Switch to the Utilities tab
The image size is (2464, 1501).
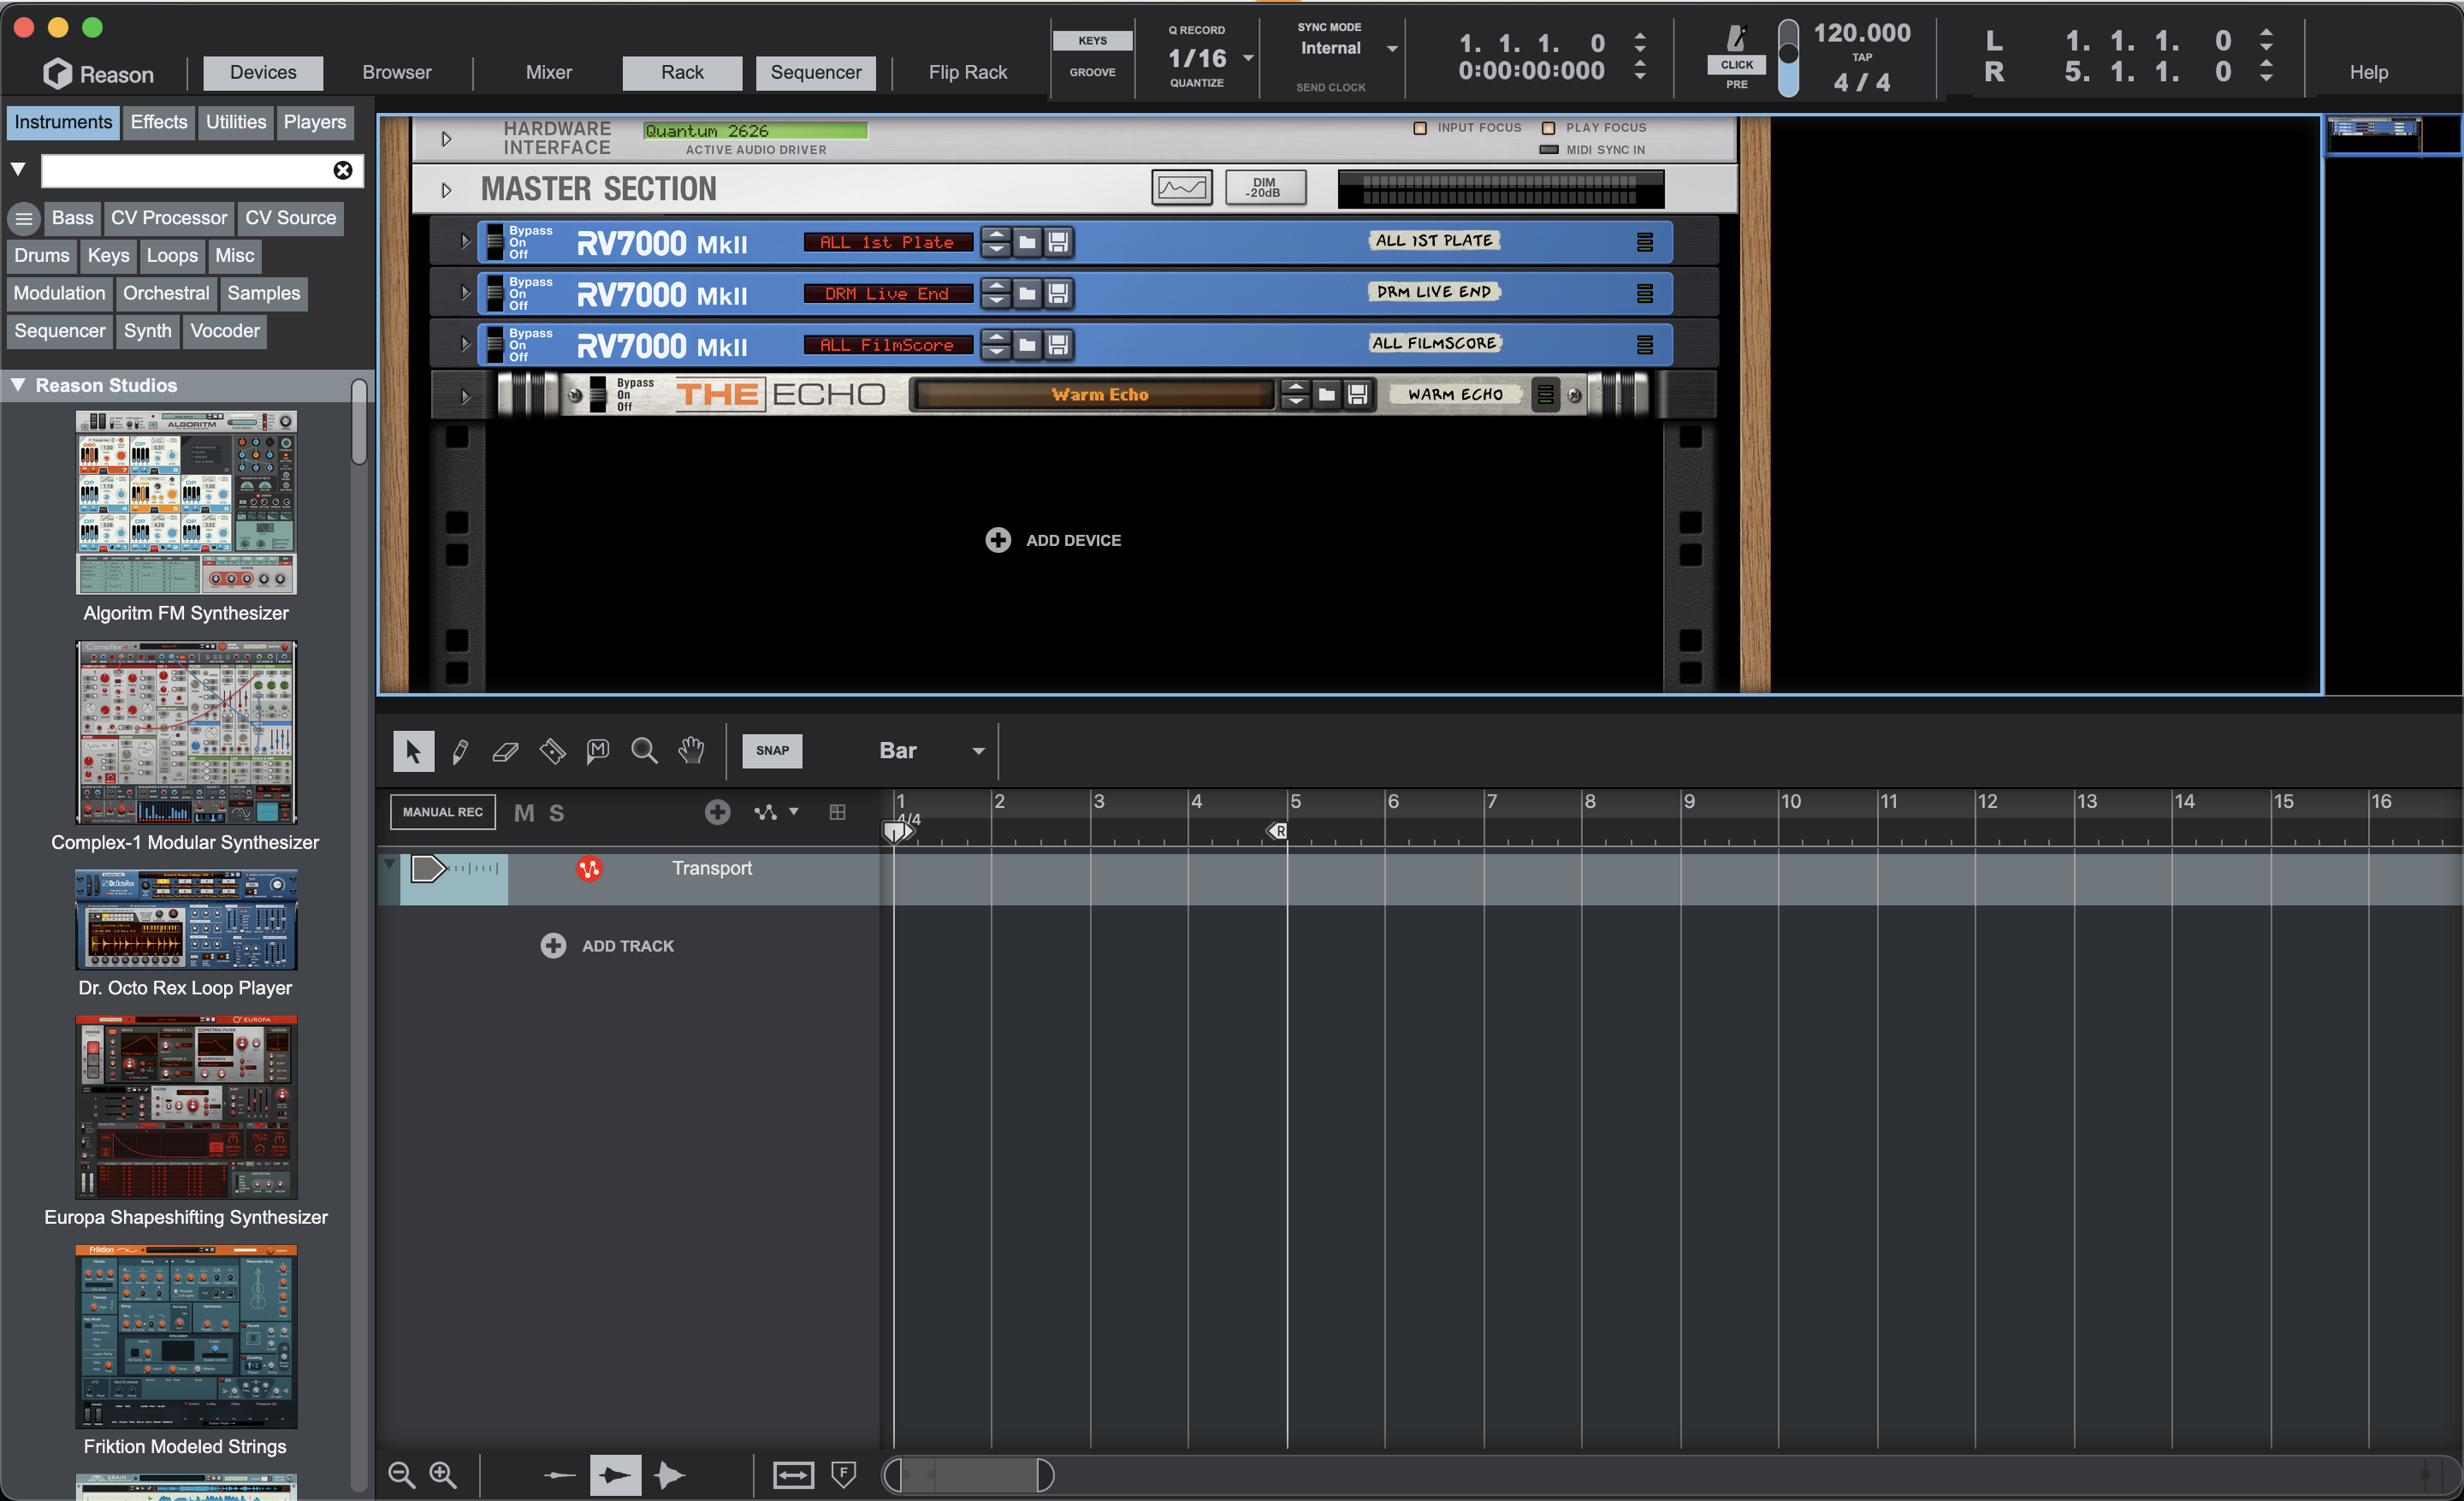(x=236, y=122)
